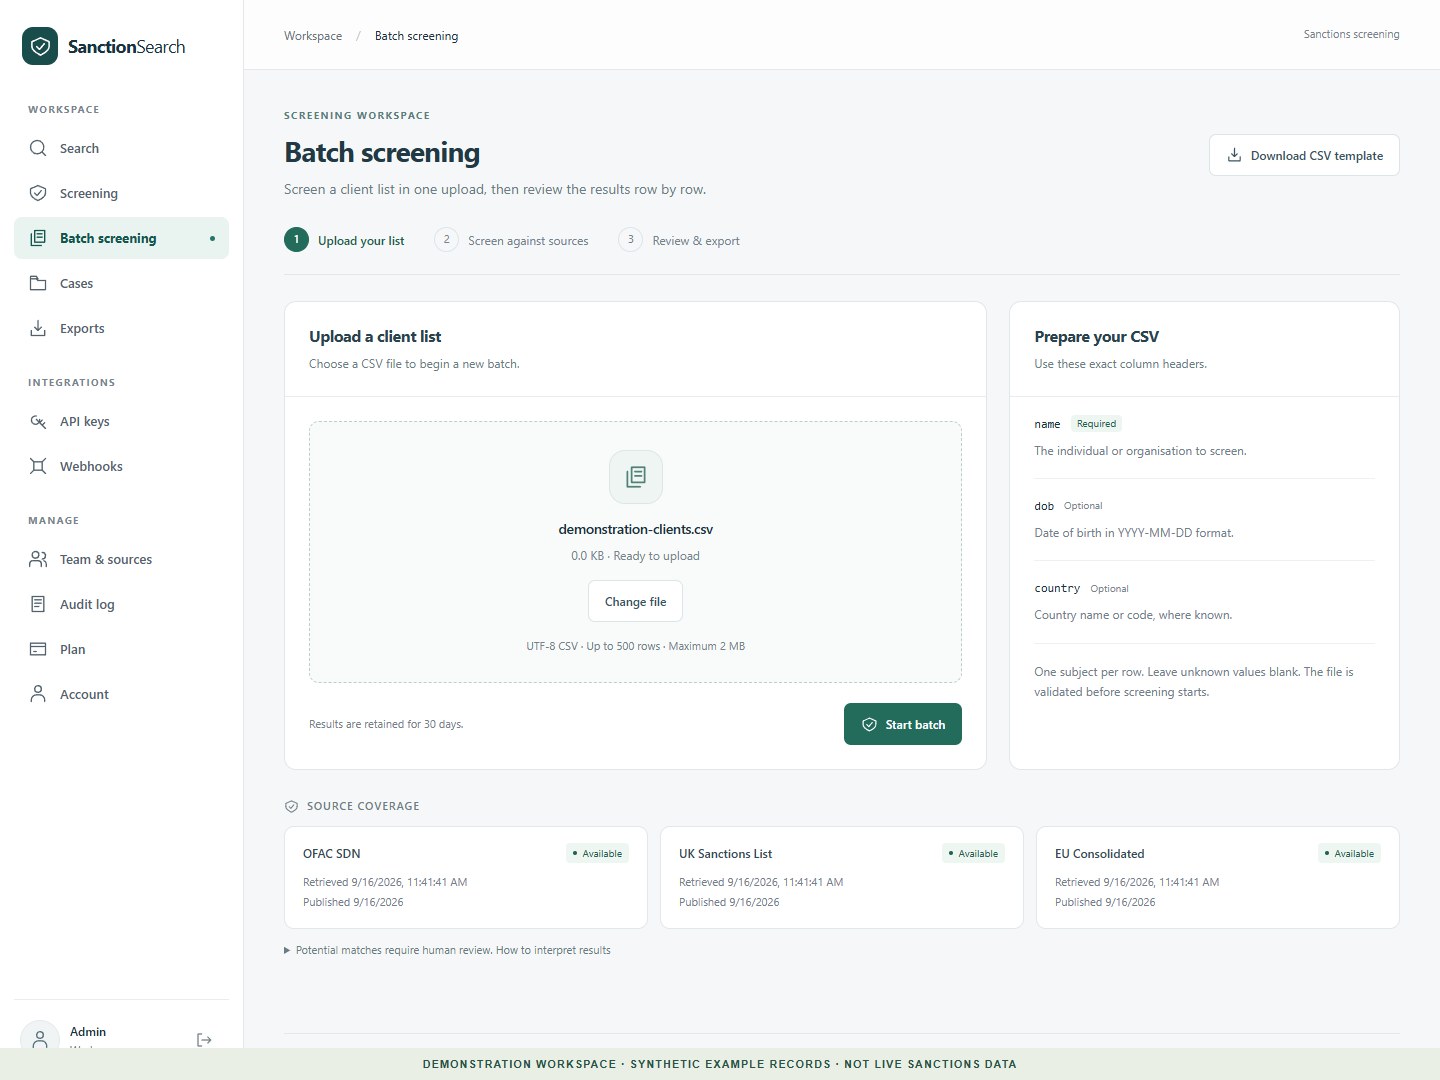Click the file icon in upload dropzone
Screen dimensions: 1440x1080
636,477
